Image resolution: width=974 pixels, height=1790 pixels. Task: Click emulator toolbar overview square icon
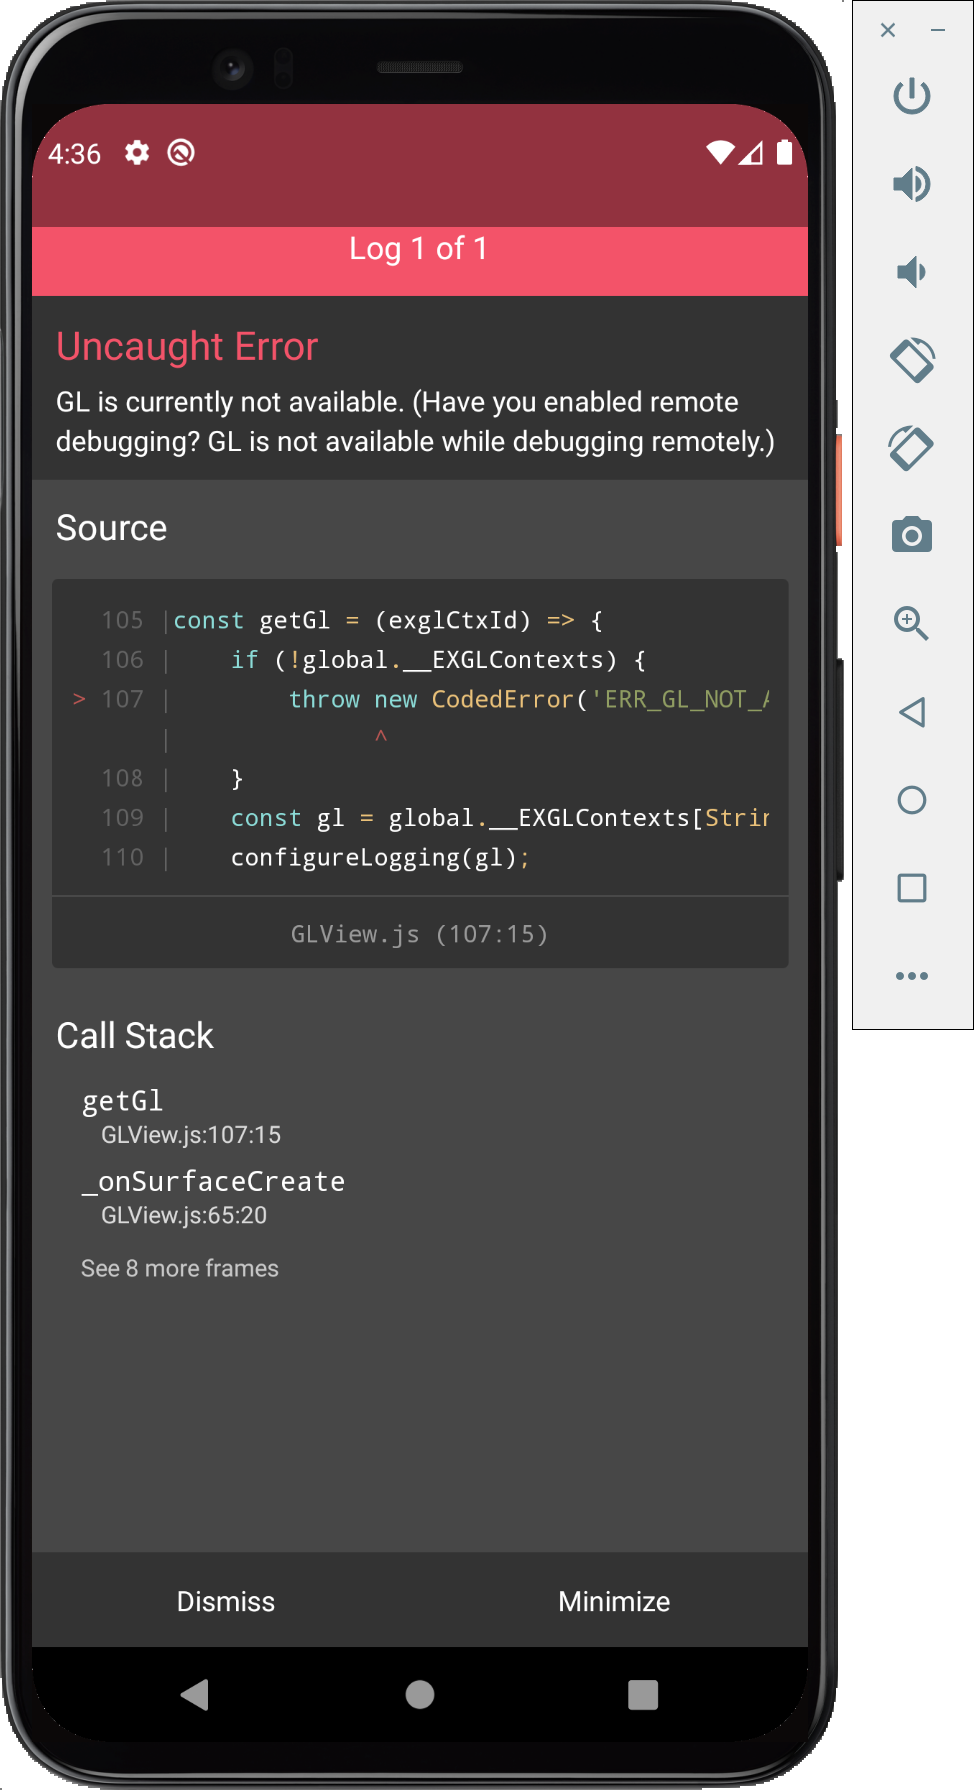(912, 888)
